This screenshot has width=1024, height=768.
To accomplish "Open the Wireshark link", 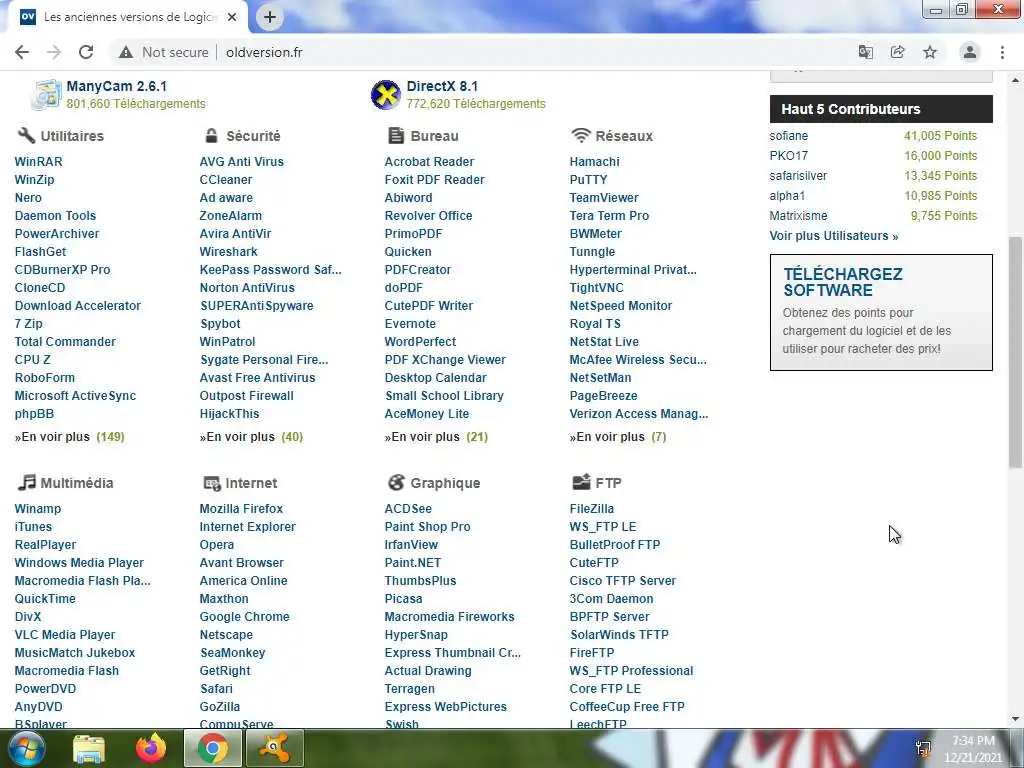I will (x=229, y=251).
